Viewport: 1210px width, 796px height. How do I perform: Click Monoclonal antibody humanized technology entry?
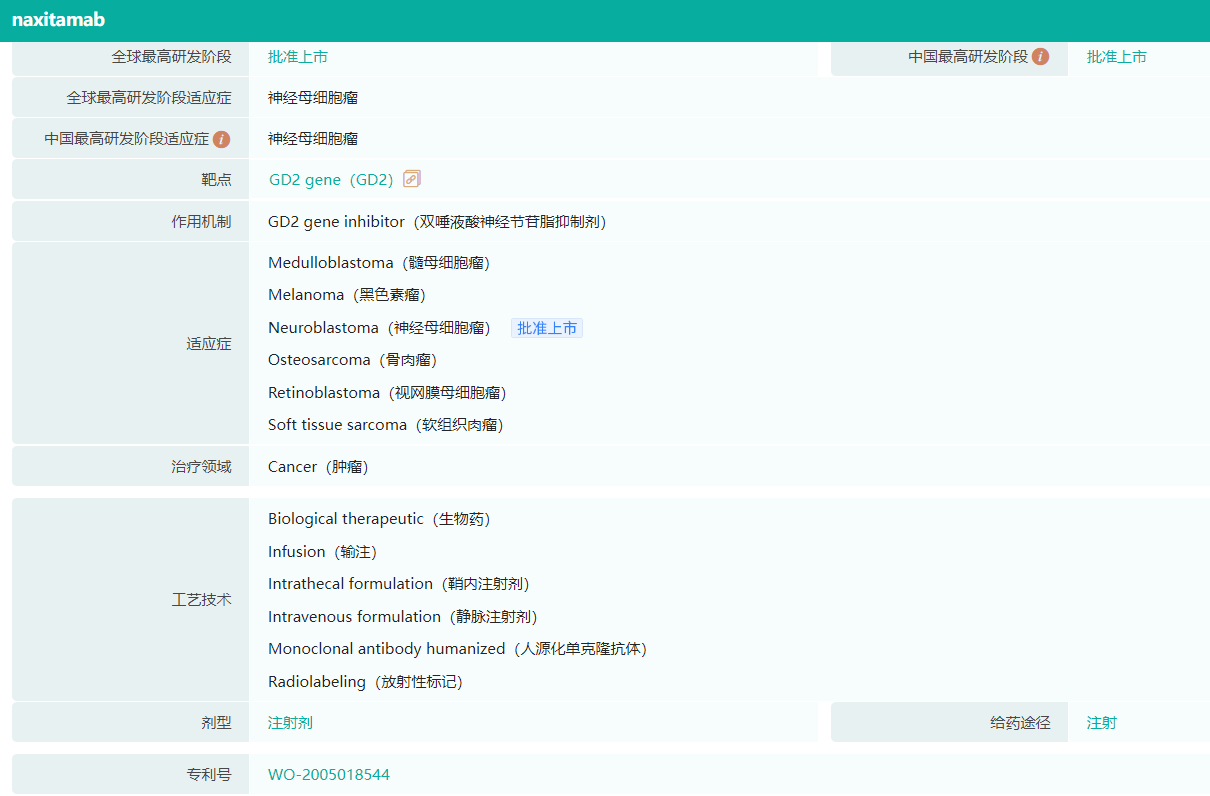[x=457, y=649]
